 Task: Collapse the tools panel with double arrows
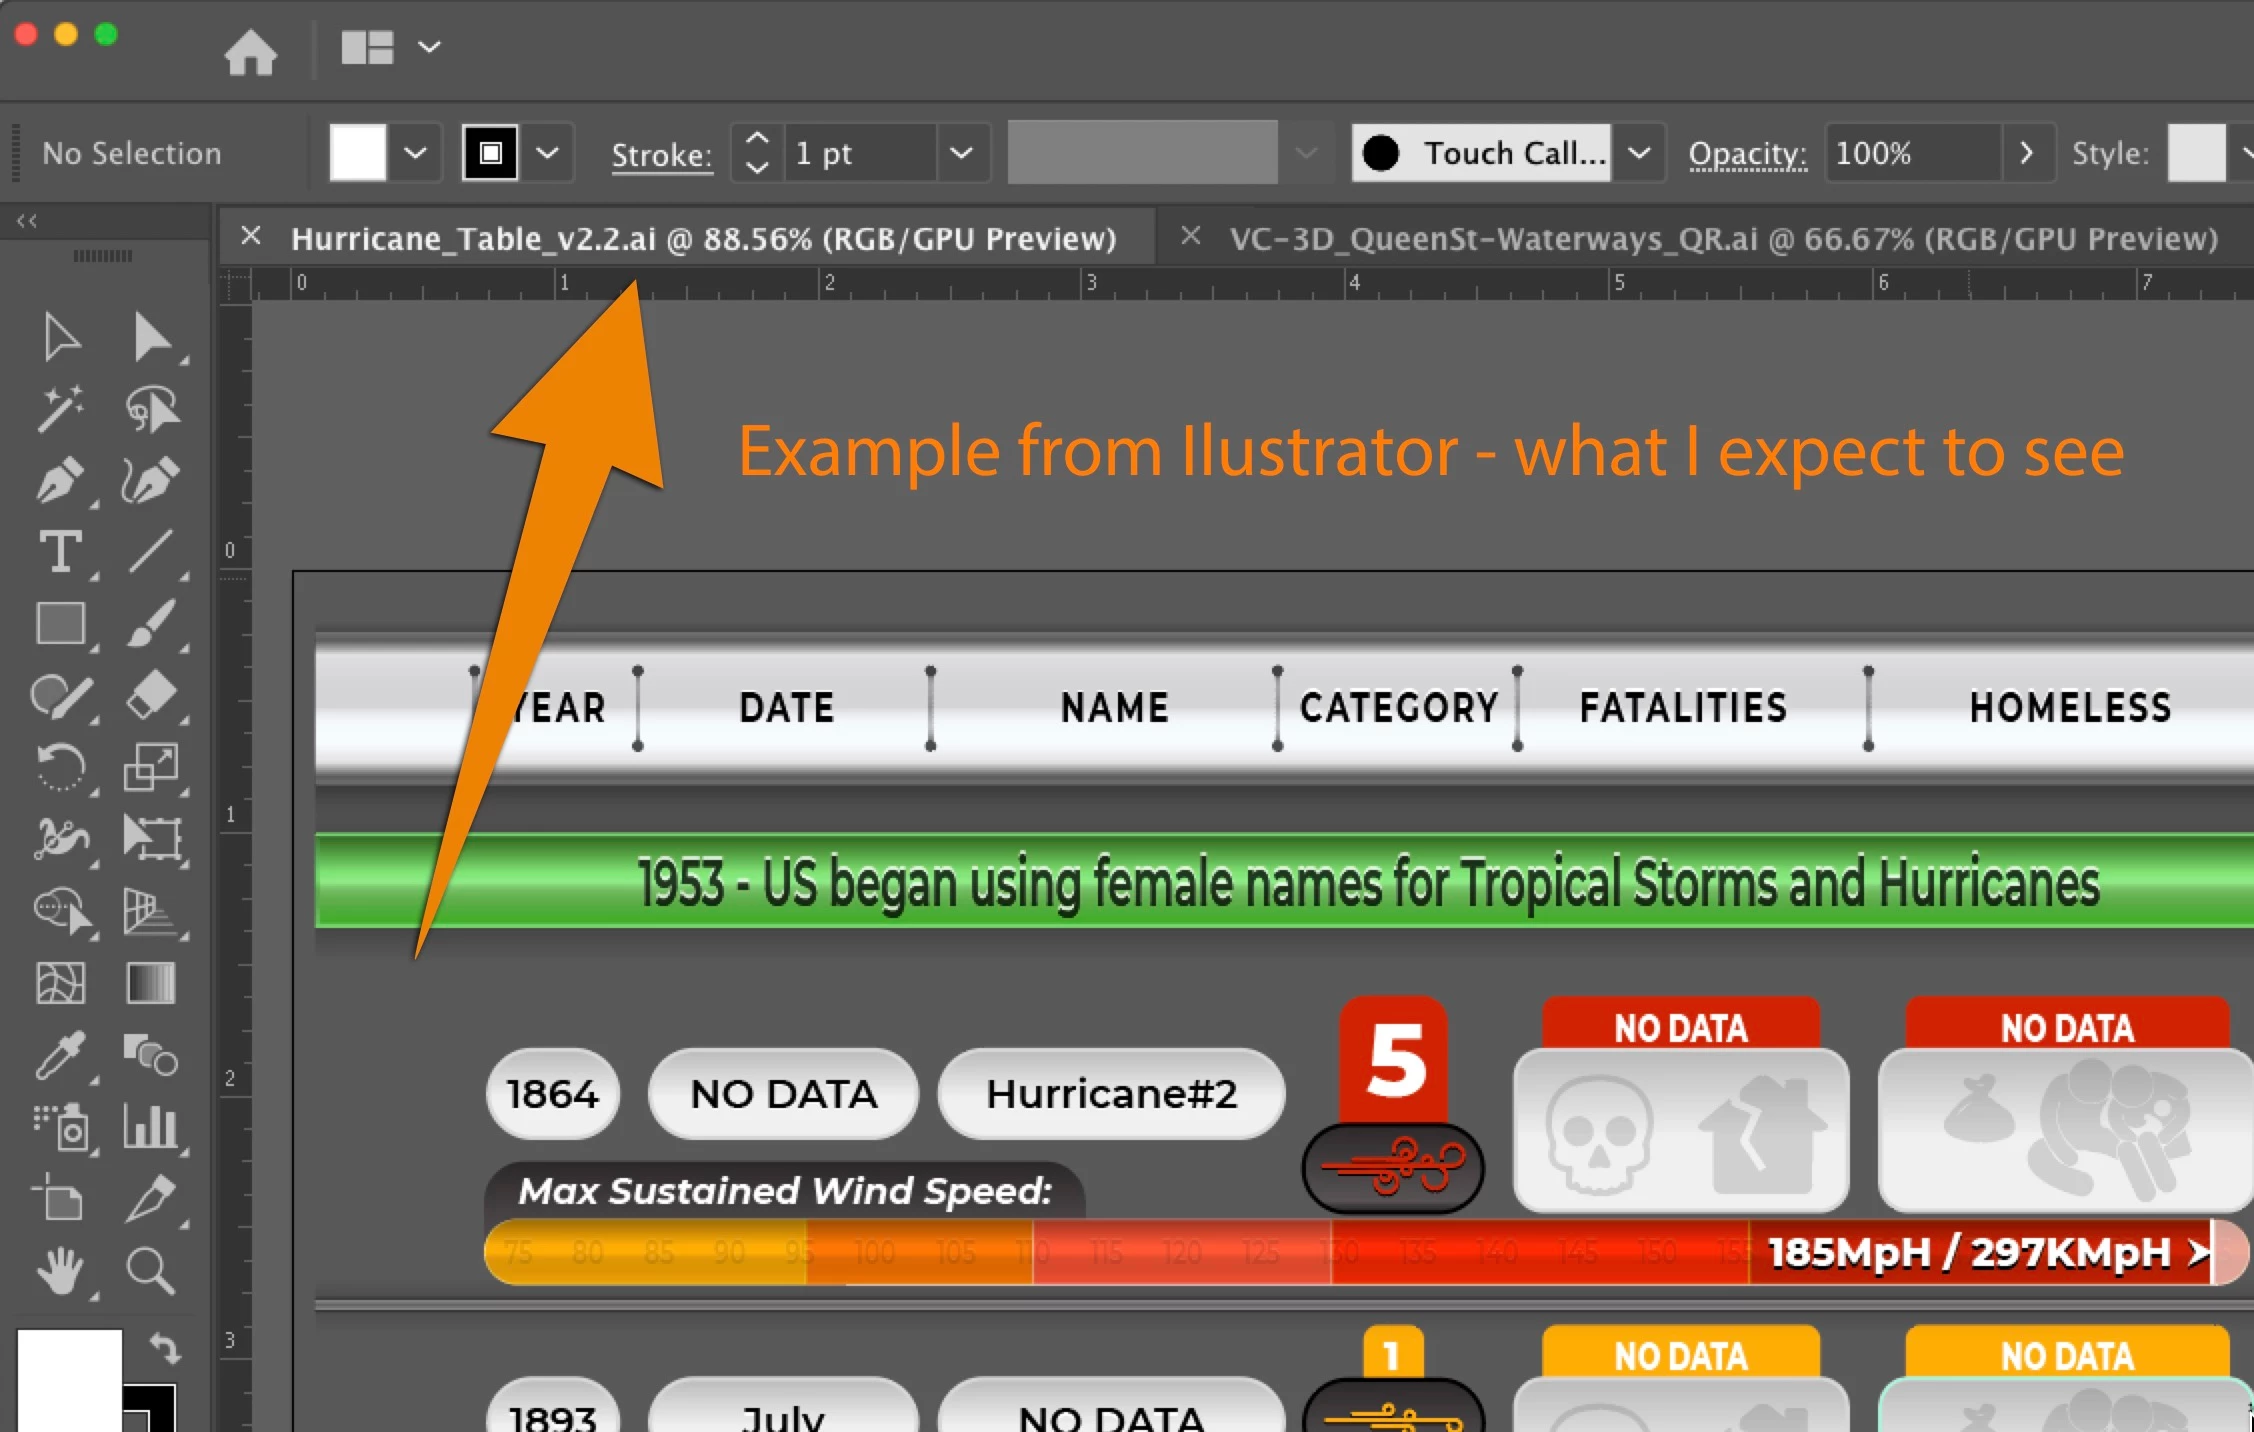coord(27,221)
